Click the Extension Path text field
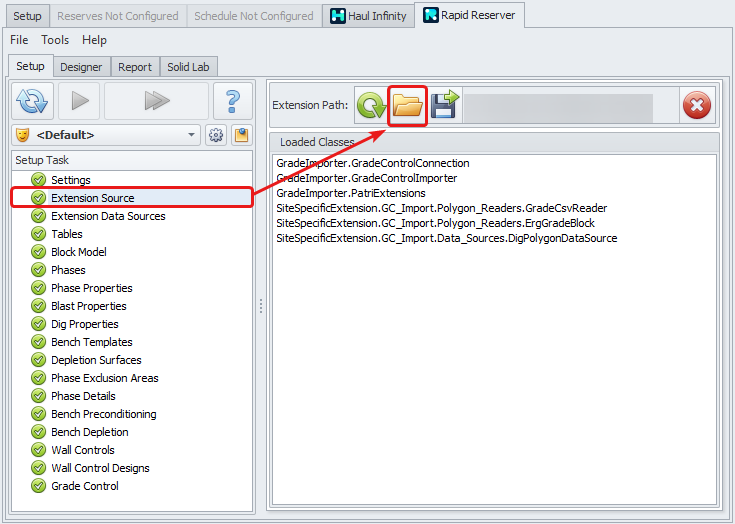 pyautogui.click(x=570, y=105)
